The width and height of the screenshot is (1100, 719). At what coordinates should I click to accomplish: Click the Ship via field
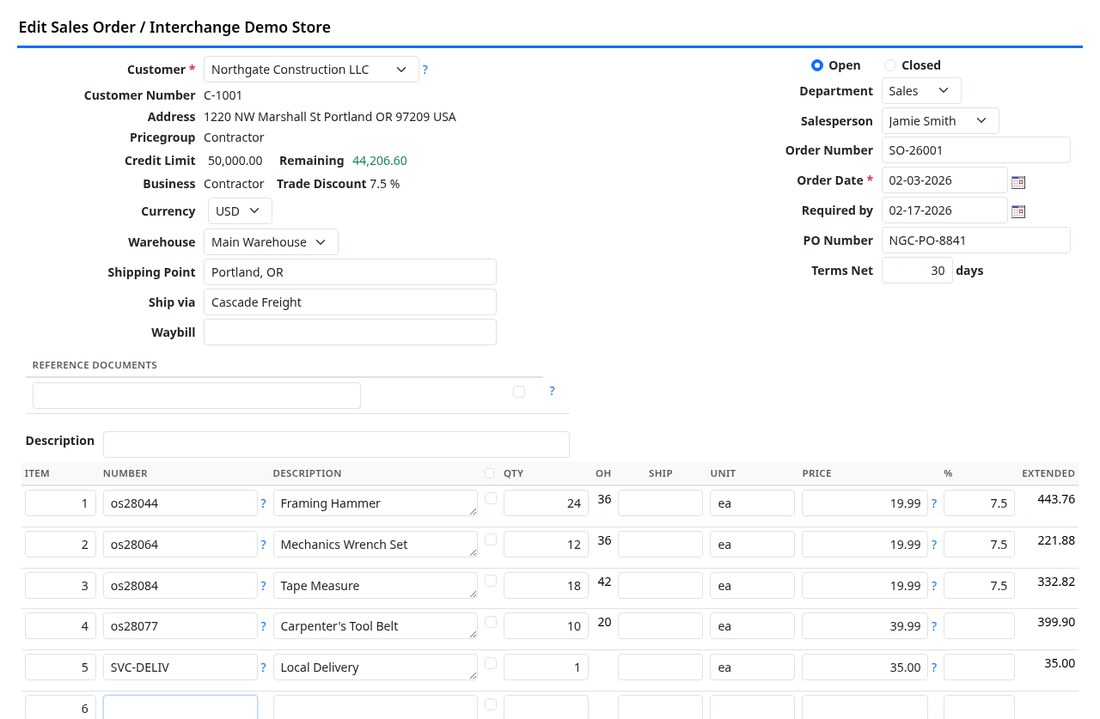[350, 302]
